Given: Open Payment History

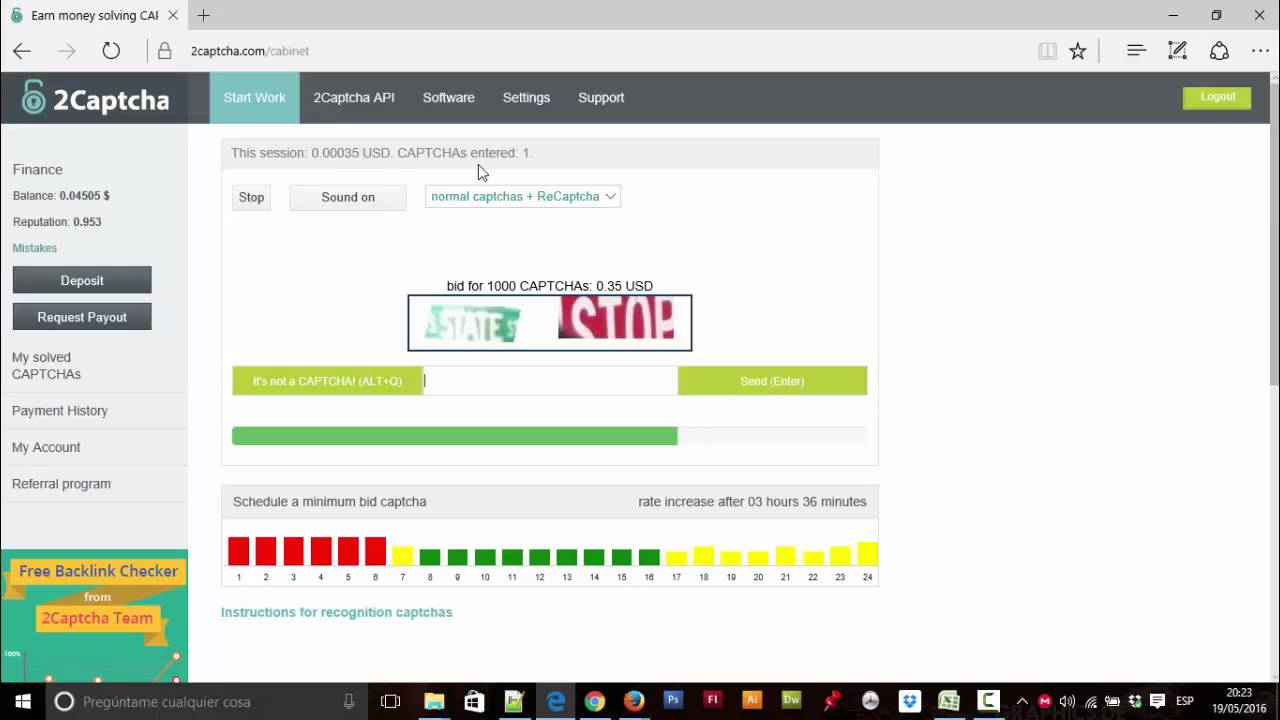Looking at the screenshot, I should [60, 411].
